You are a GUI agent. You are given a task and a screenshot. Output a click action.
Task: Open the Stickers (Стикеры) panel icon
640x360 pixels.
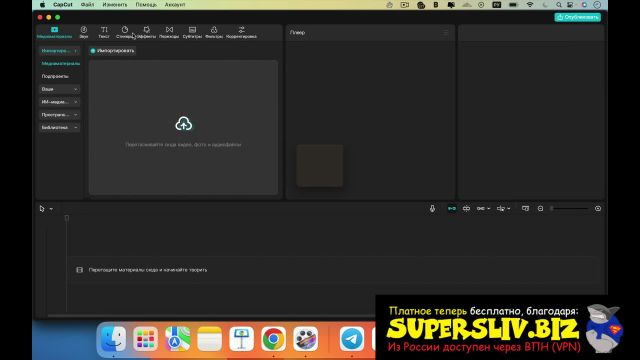pos(124,32)
